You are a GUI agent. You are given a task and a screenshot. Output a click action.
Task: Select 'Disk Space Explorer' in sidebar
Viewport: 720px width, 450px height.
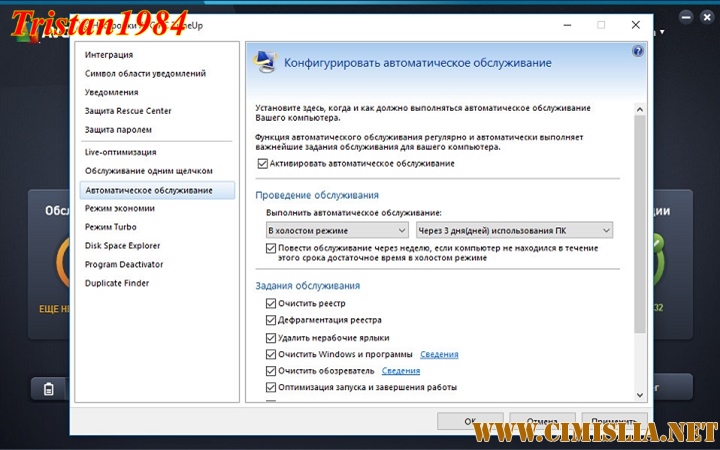(122, 246)
